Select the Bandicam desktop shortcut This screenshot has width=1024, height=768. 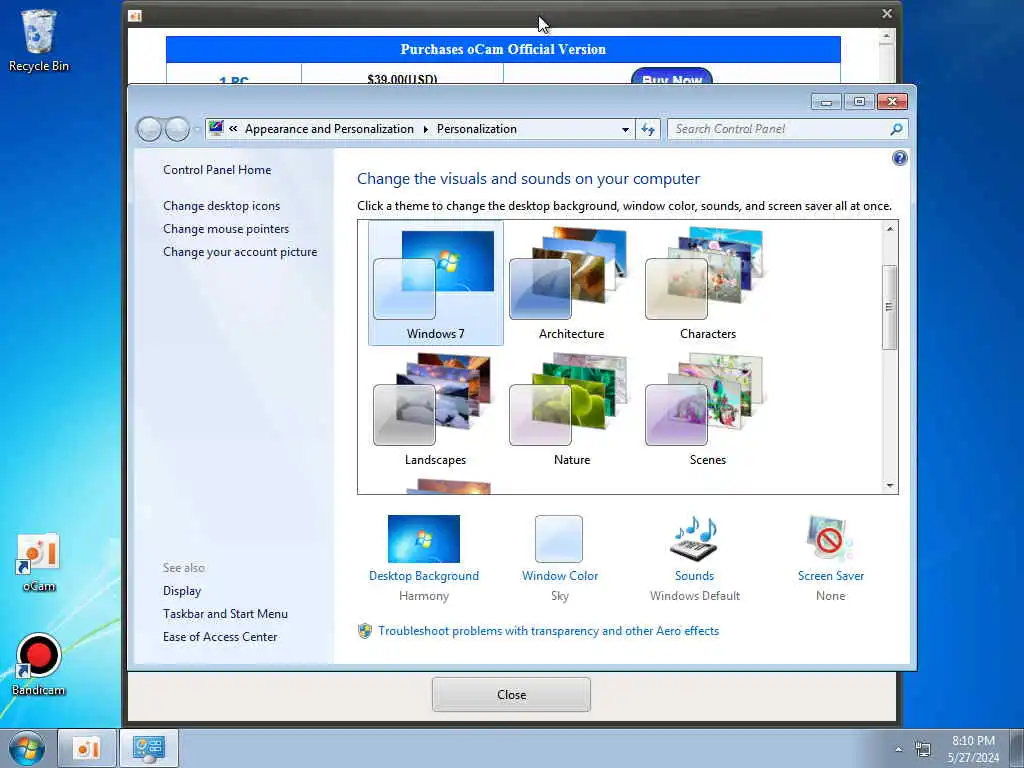39,665
